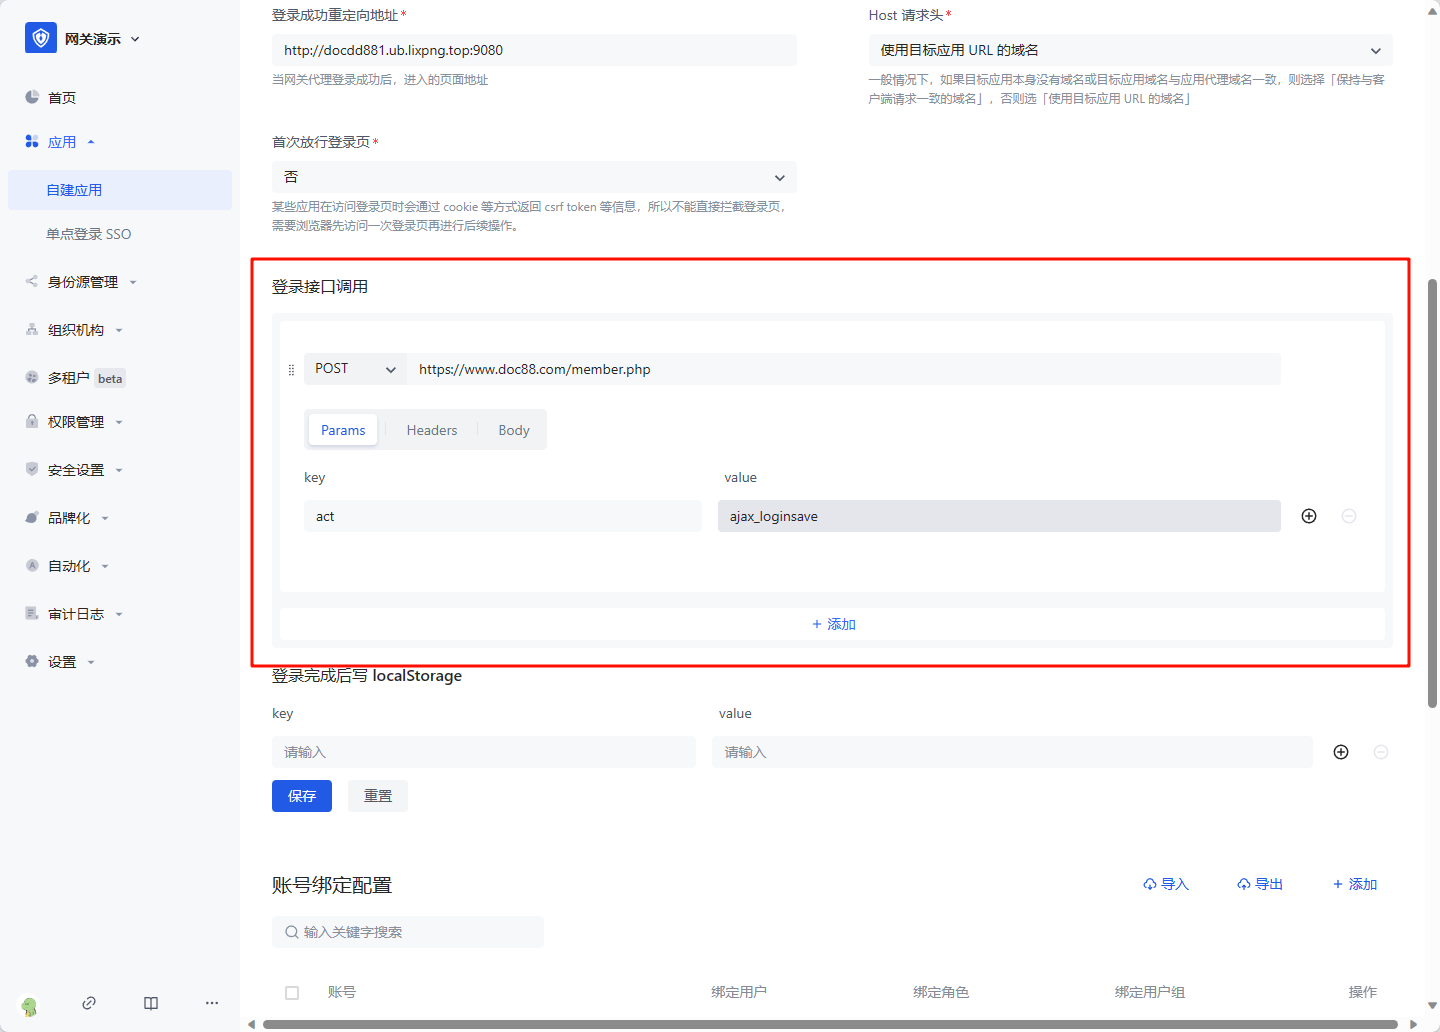Click the shield logo icon beside 网关演示
The width and height of the screenshot is (1440, 1032).
(x=41, y=38)
